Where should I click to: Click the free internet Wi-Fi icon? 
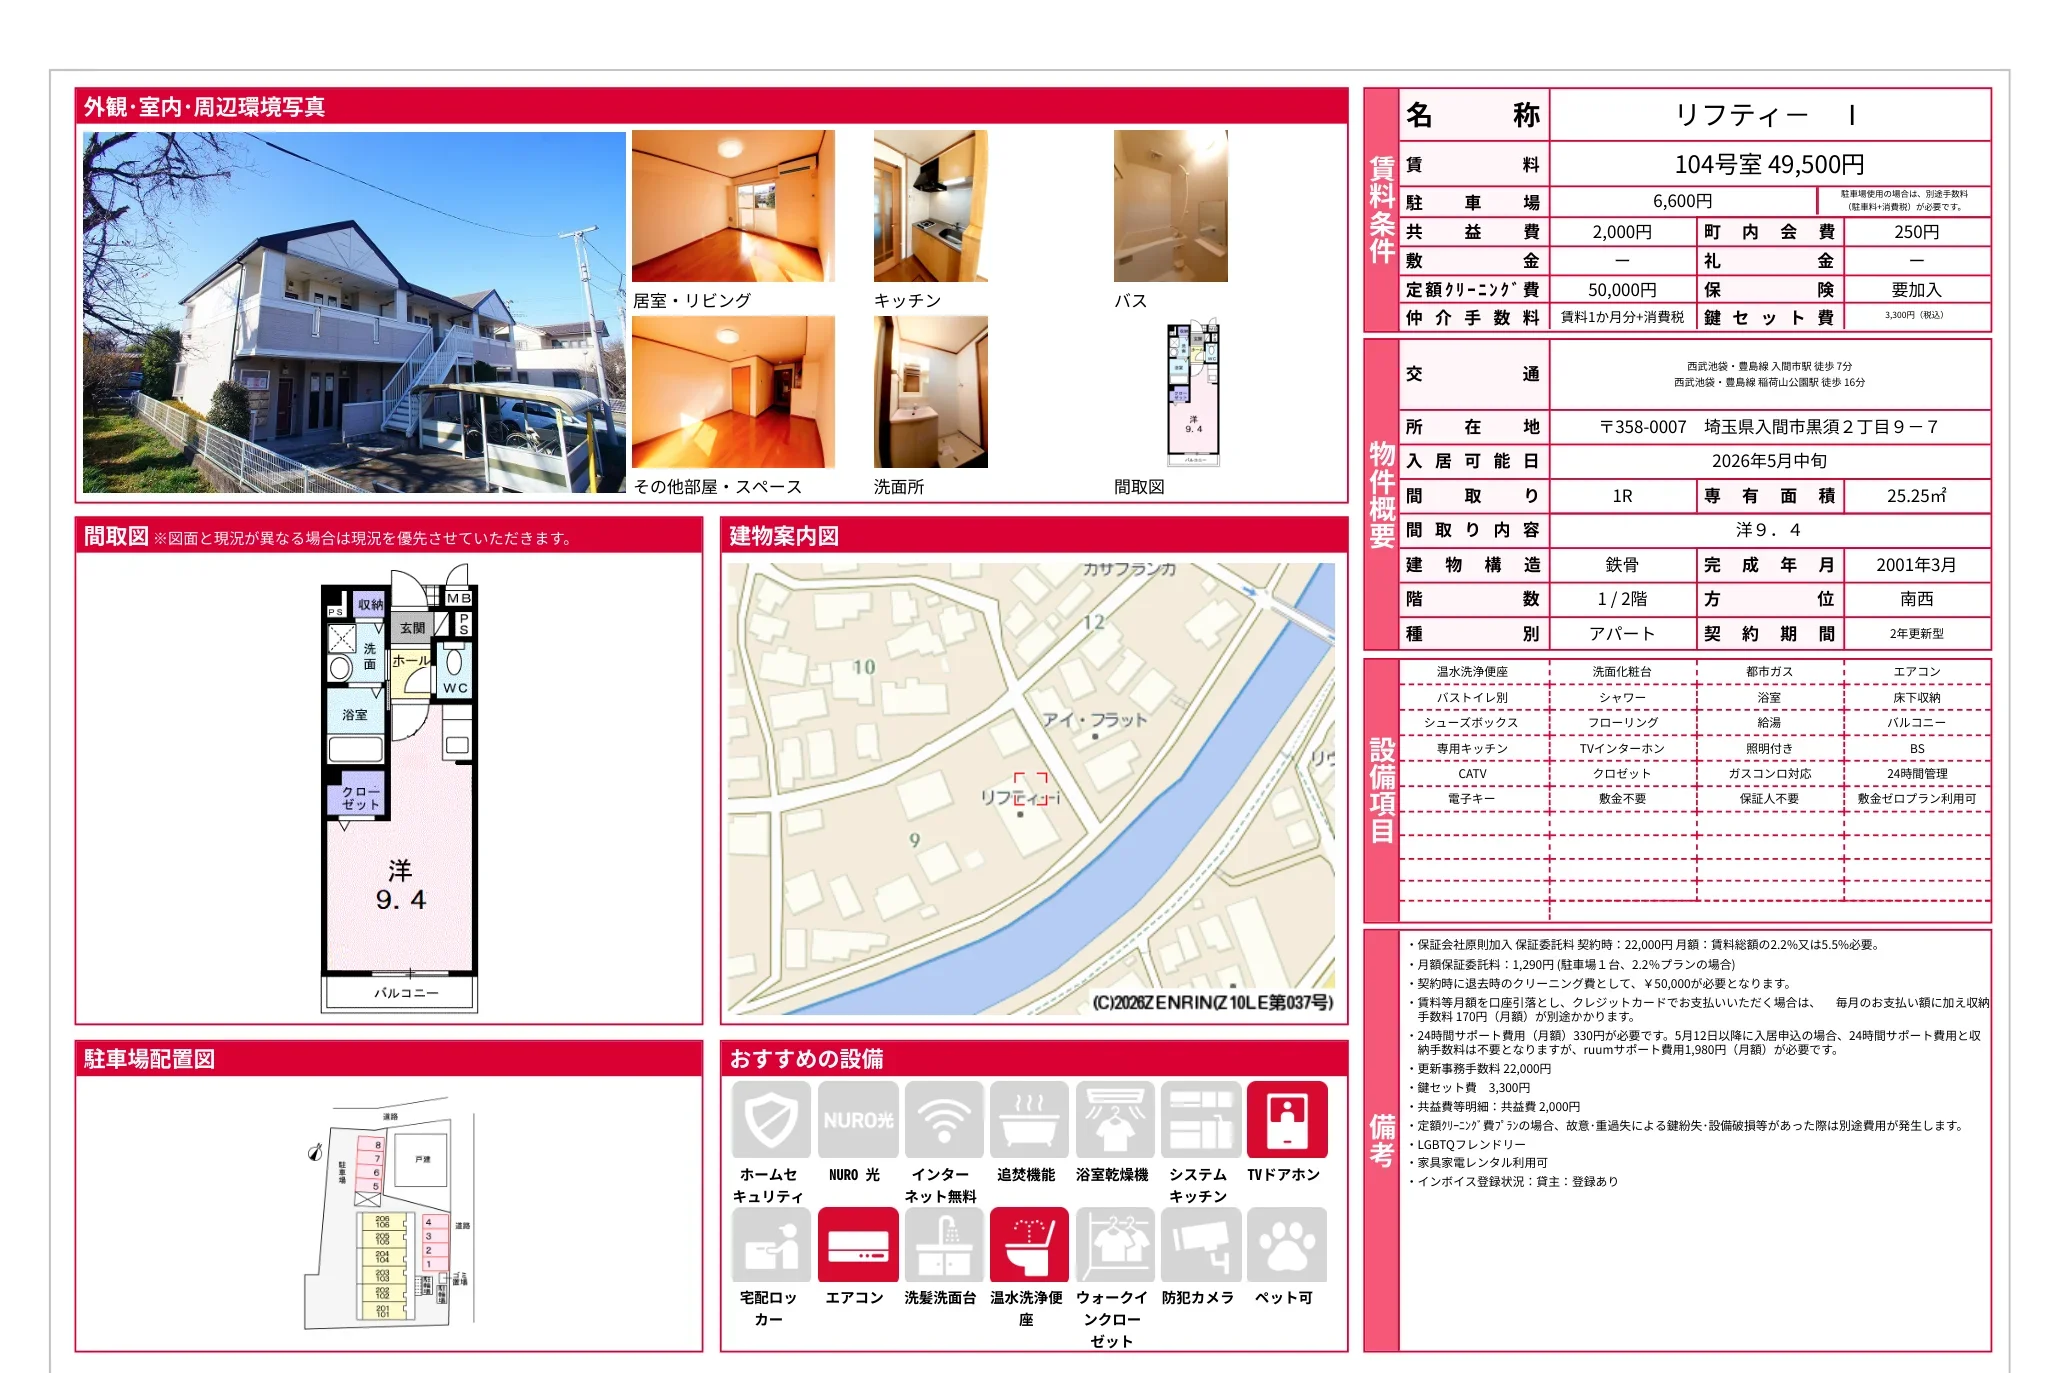coord(943,1120)
